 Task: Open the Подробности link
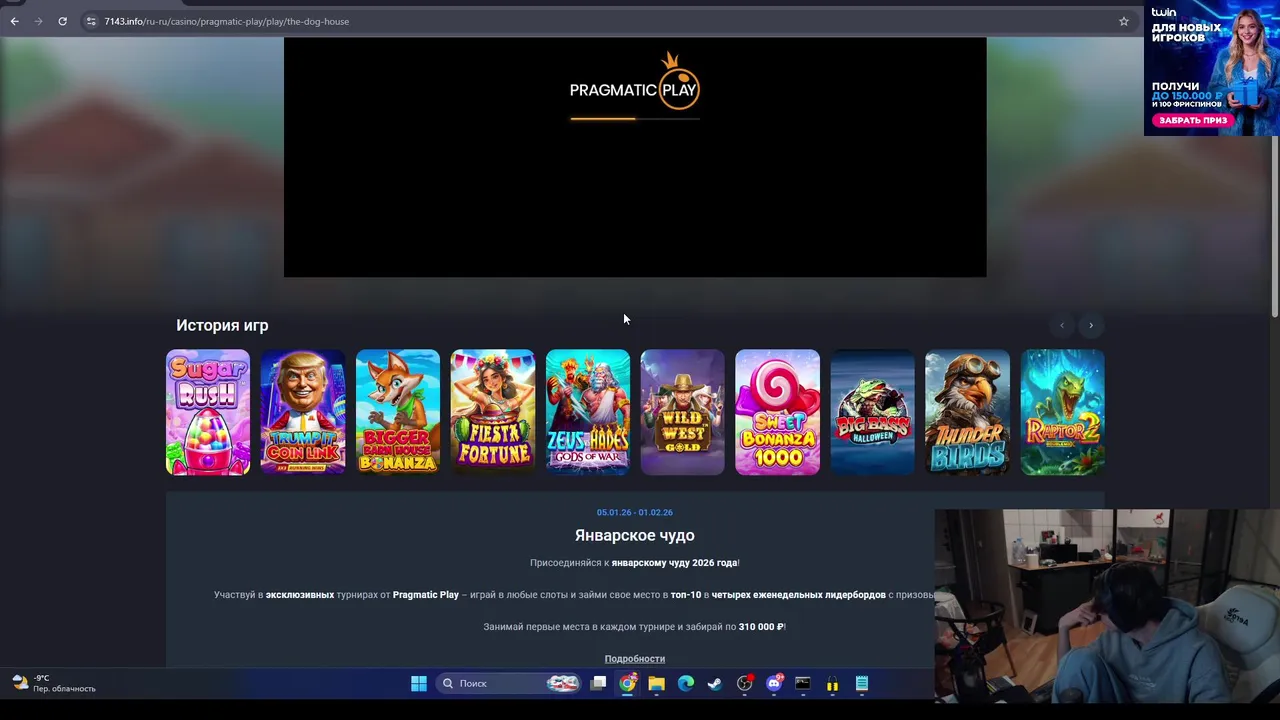click(x=634, y=658)
